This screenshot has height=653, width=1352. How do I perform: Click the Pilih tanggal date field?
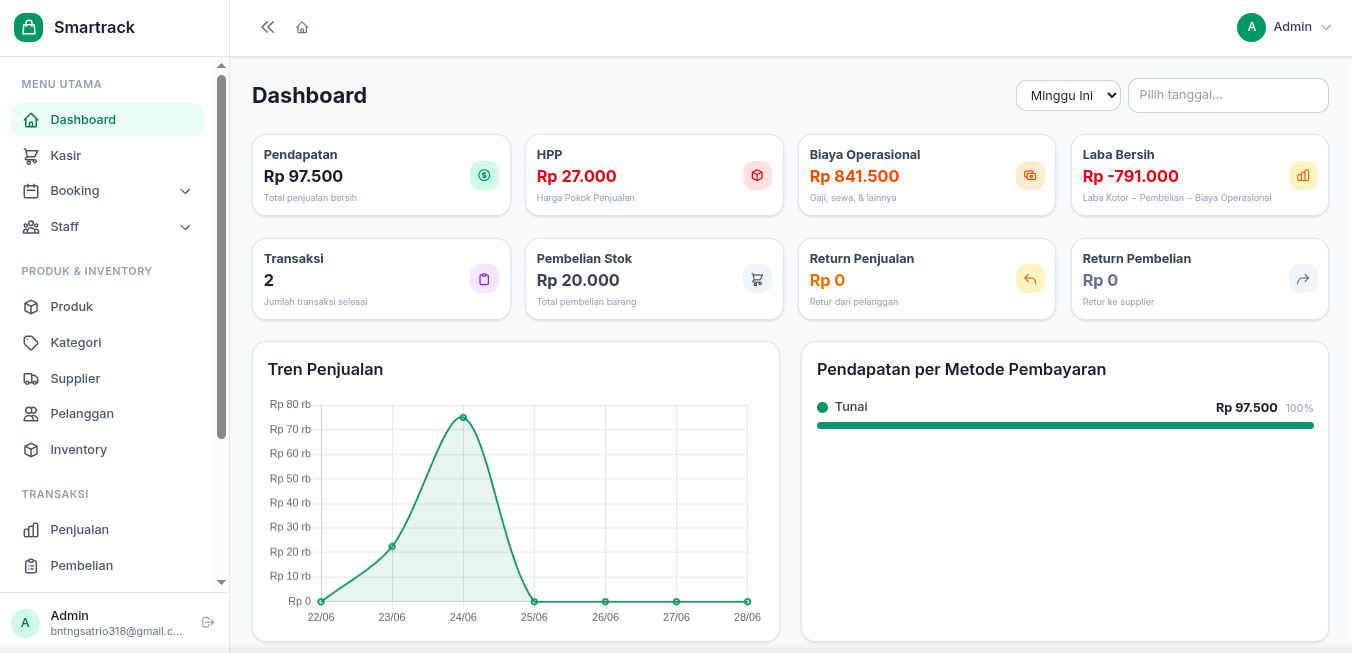click(x=1228, y=95)
